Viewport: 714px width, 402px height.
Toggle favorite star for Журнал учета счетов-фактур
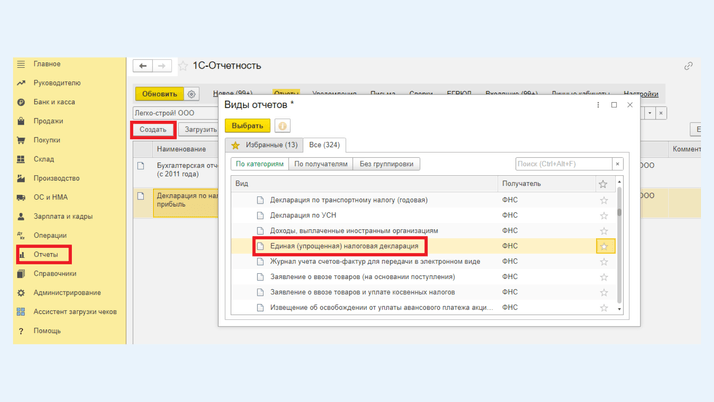(603, 262)
